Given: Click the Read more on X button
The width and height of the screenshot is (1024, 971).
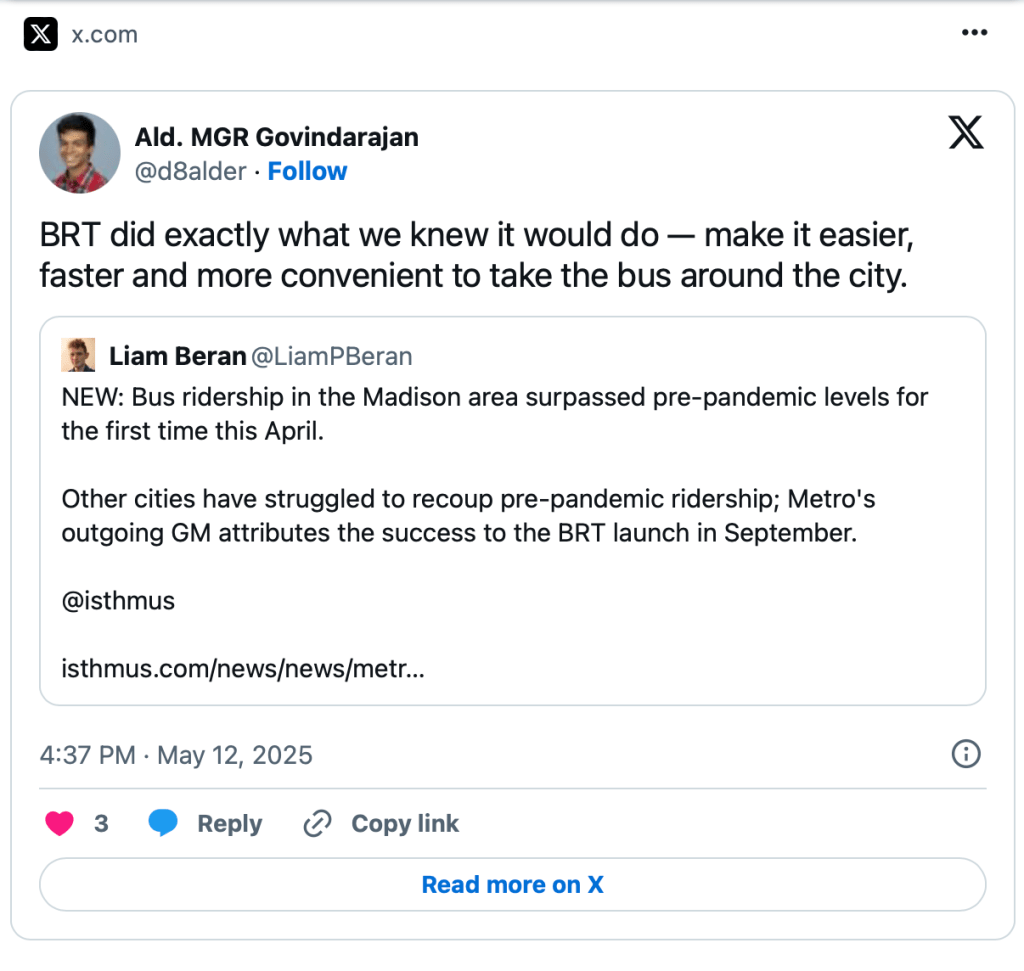Looking at the screenshot, I should (x=512, y=885).
